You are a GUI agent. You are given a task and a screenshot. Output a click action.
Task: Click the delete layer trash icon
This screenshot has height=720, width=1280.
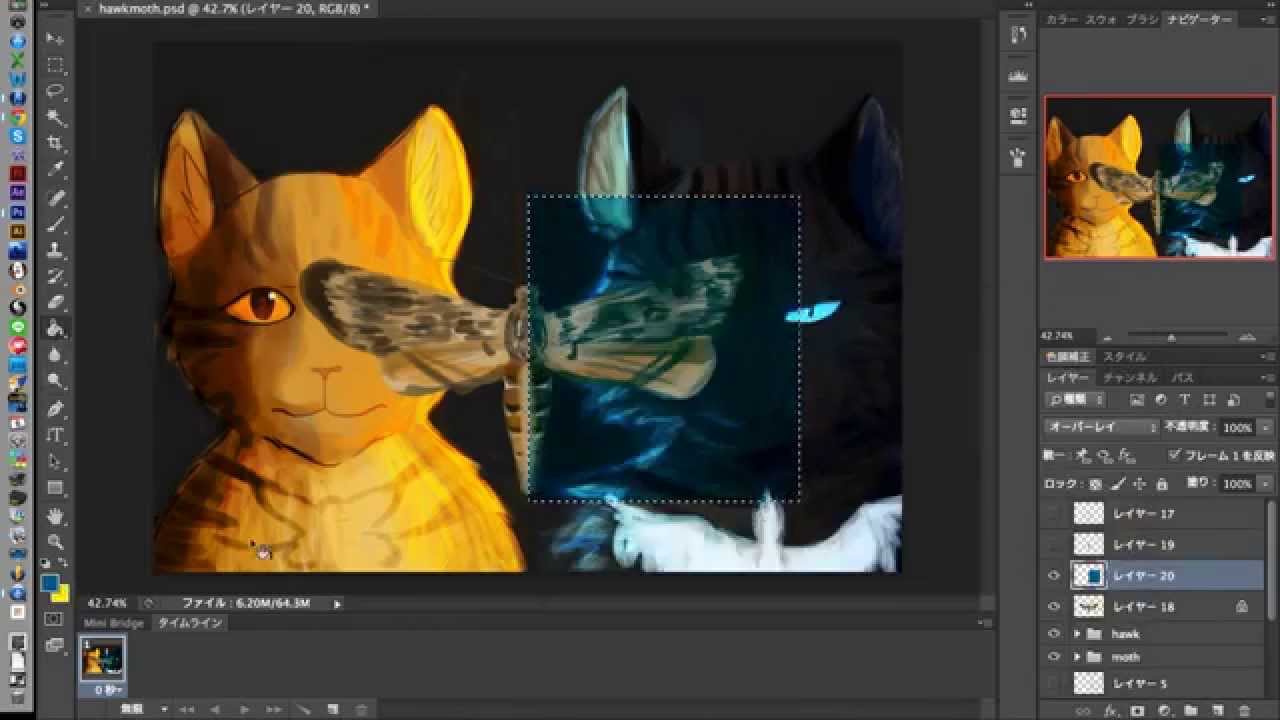coord(1245,711)
